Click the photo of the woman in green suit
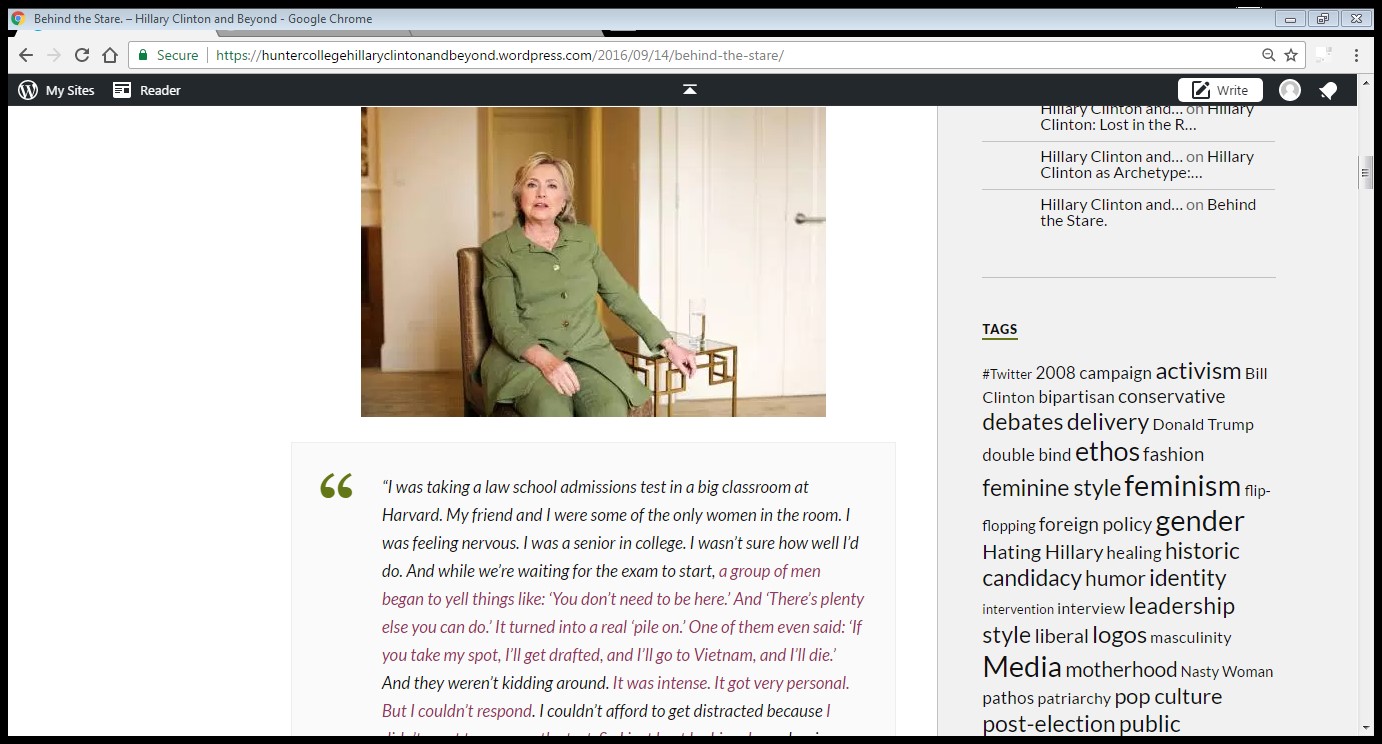Screen dimensions: 1382x744 pos(593,262)
